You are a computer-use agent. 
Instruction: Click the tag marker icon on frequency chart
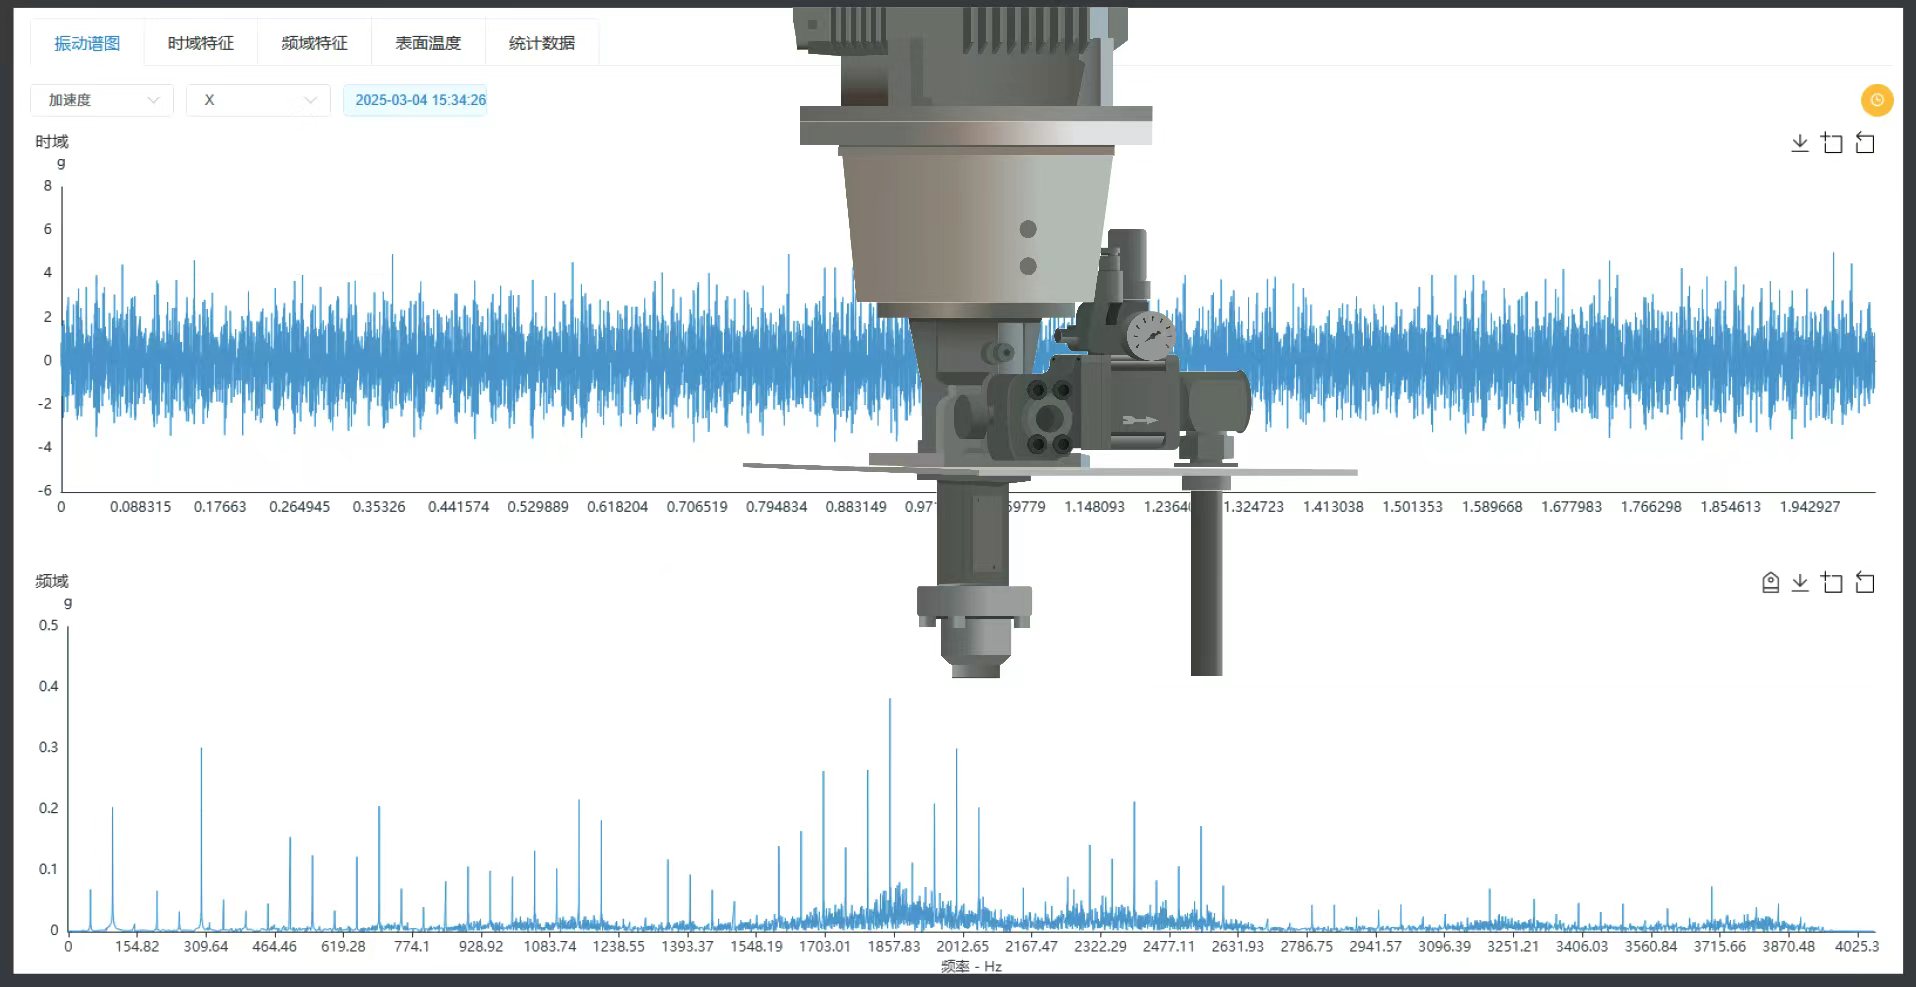[1770, 583]
